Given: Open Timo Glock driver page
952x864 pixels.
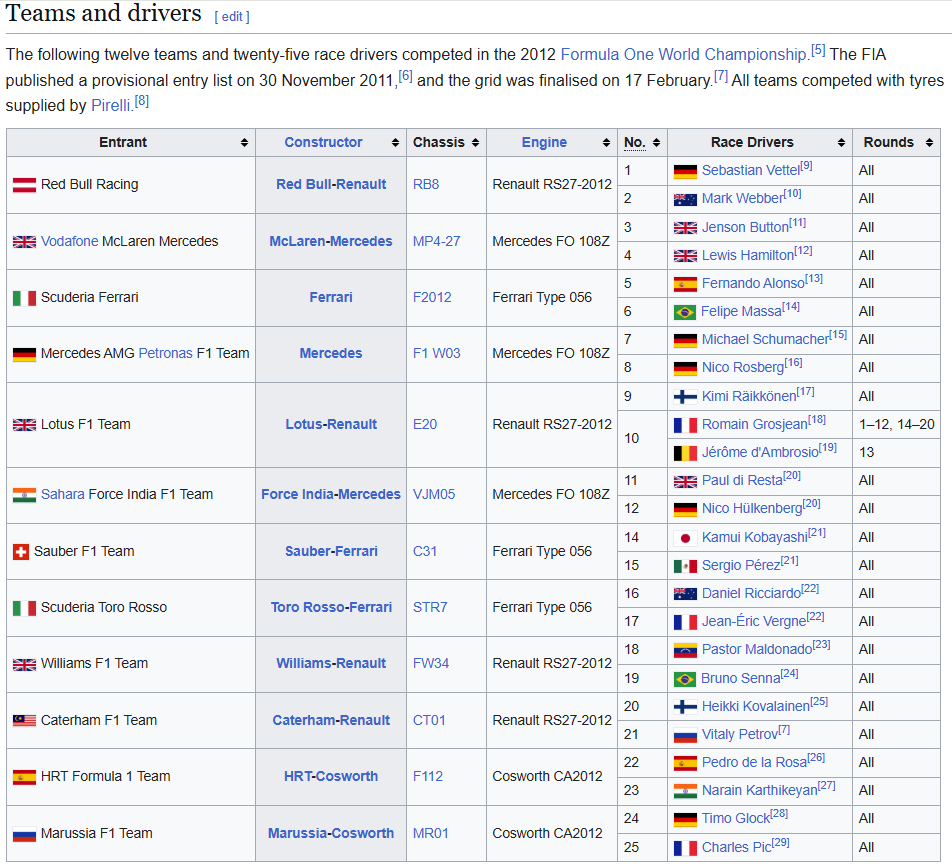Looking at the screenshot, I should point(735,819).
